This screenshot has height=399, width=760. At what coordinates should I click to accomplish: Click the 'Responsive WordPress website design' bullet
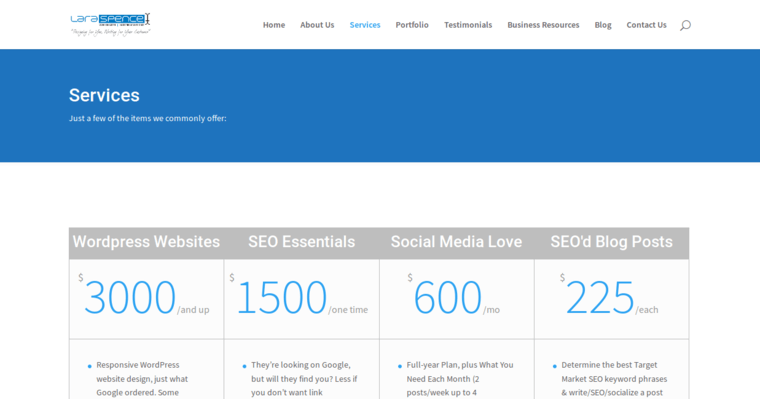tap(142, 379)
